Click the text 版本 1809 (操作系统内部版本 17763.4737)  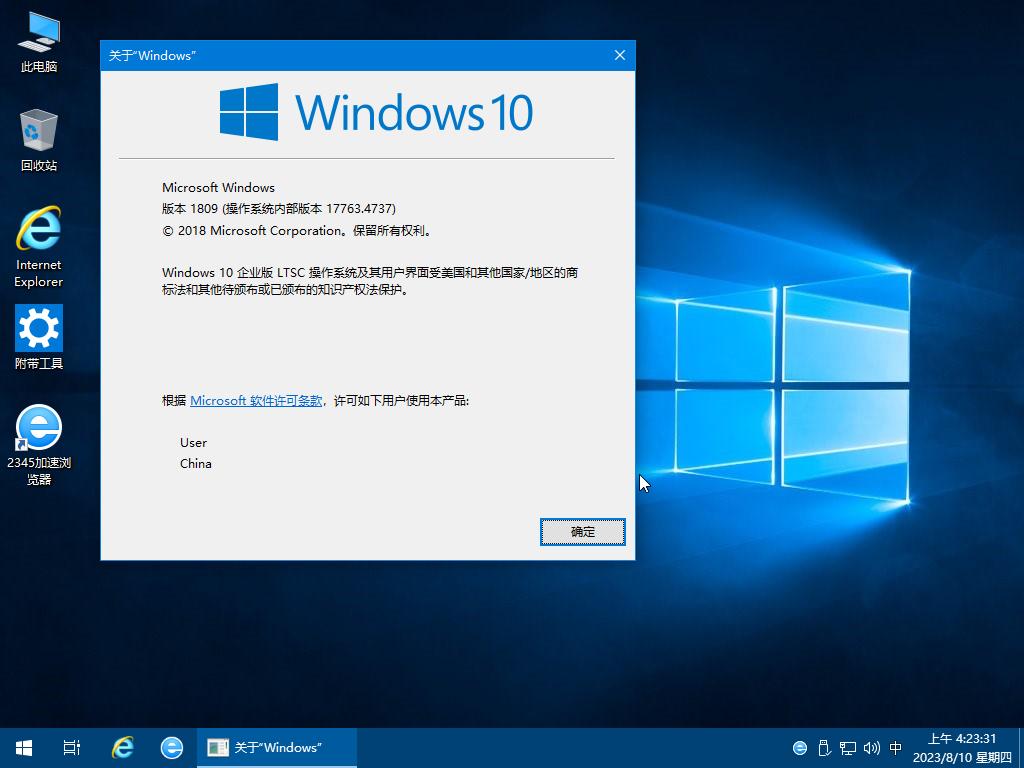[x=279, y=209]
